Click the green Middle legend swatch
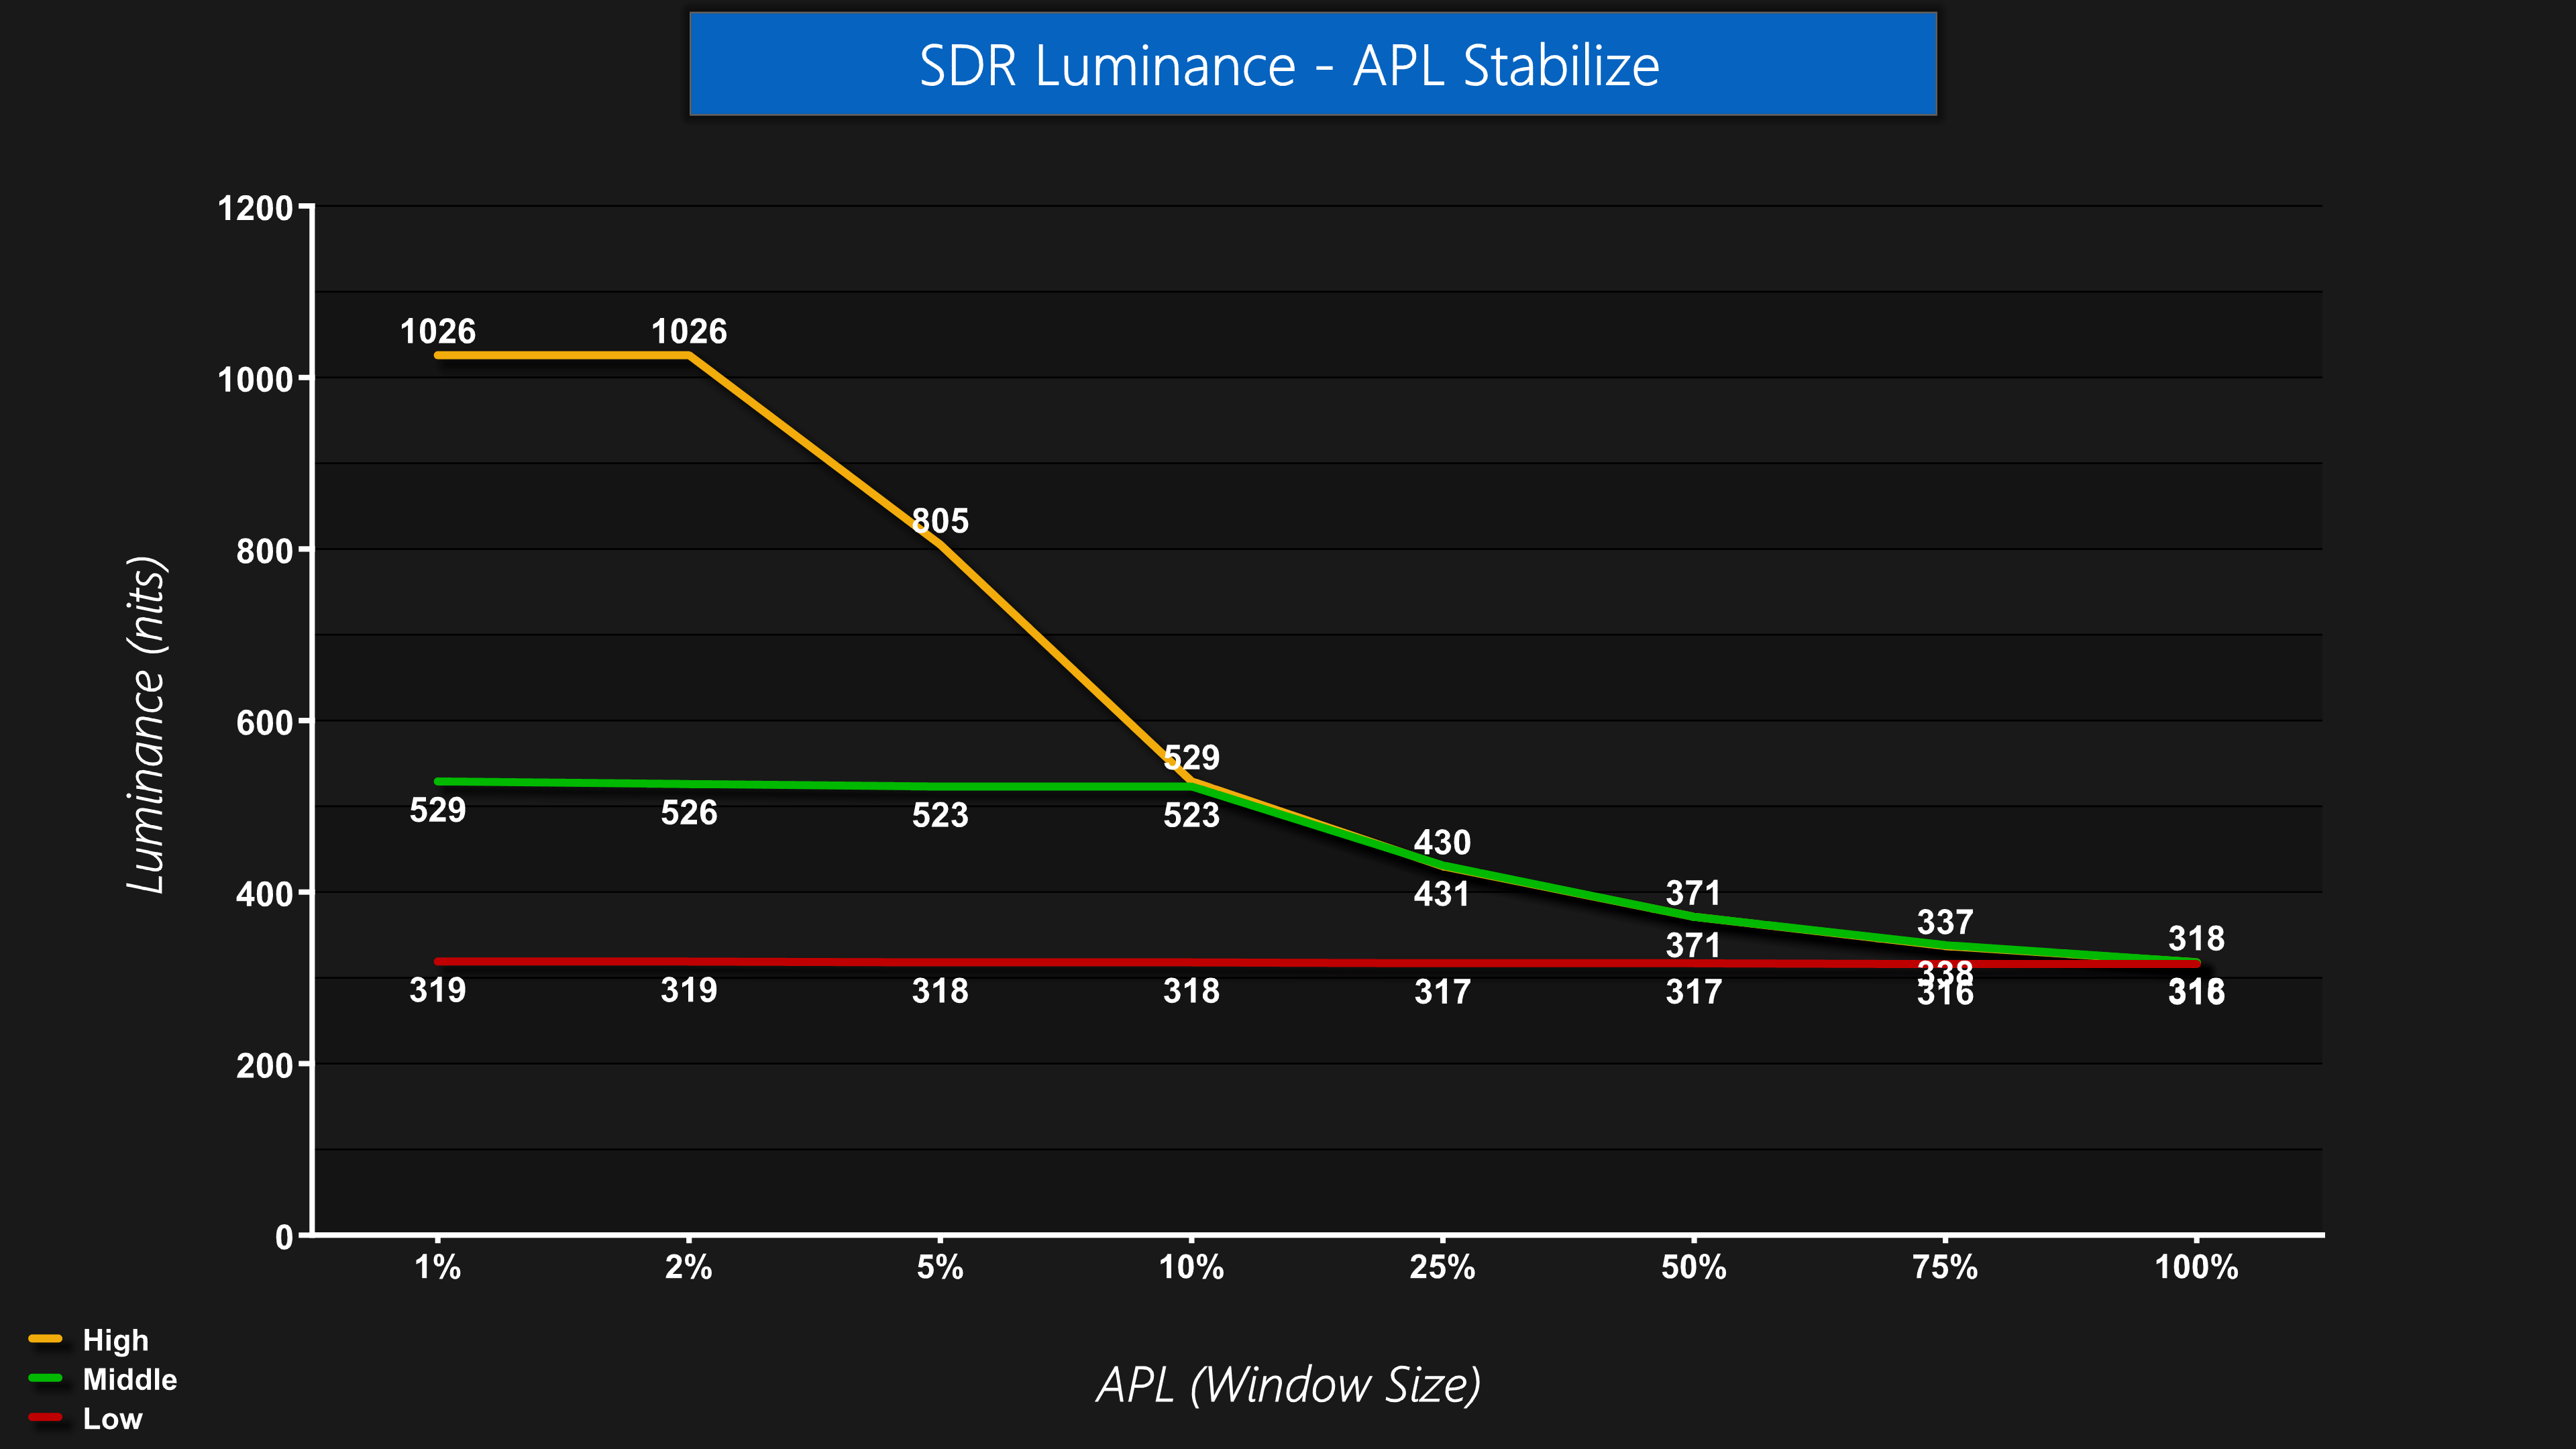 [46, 1379]
